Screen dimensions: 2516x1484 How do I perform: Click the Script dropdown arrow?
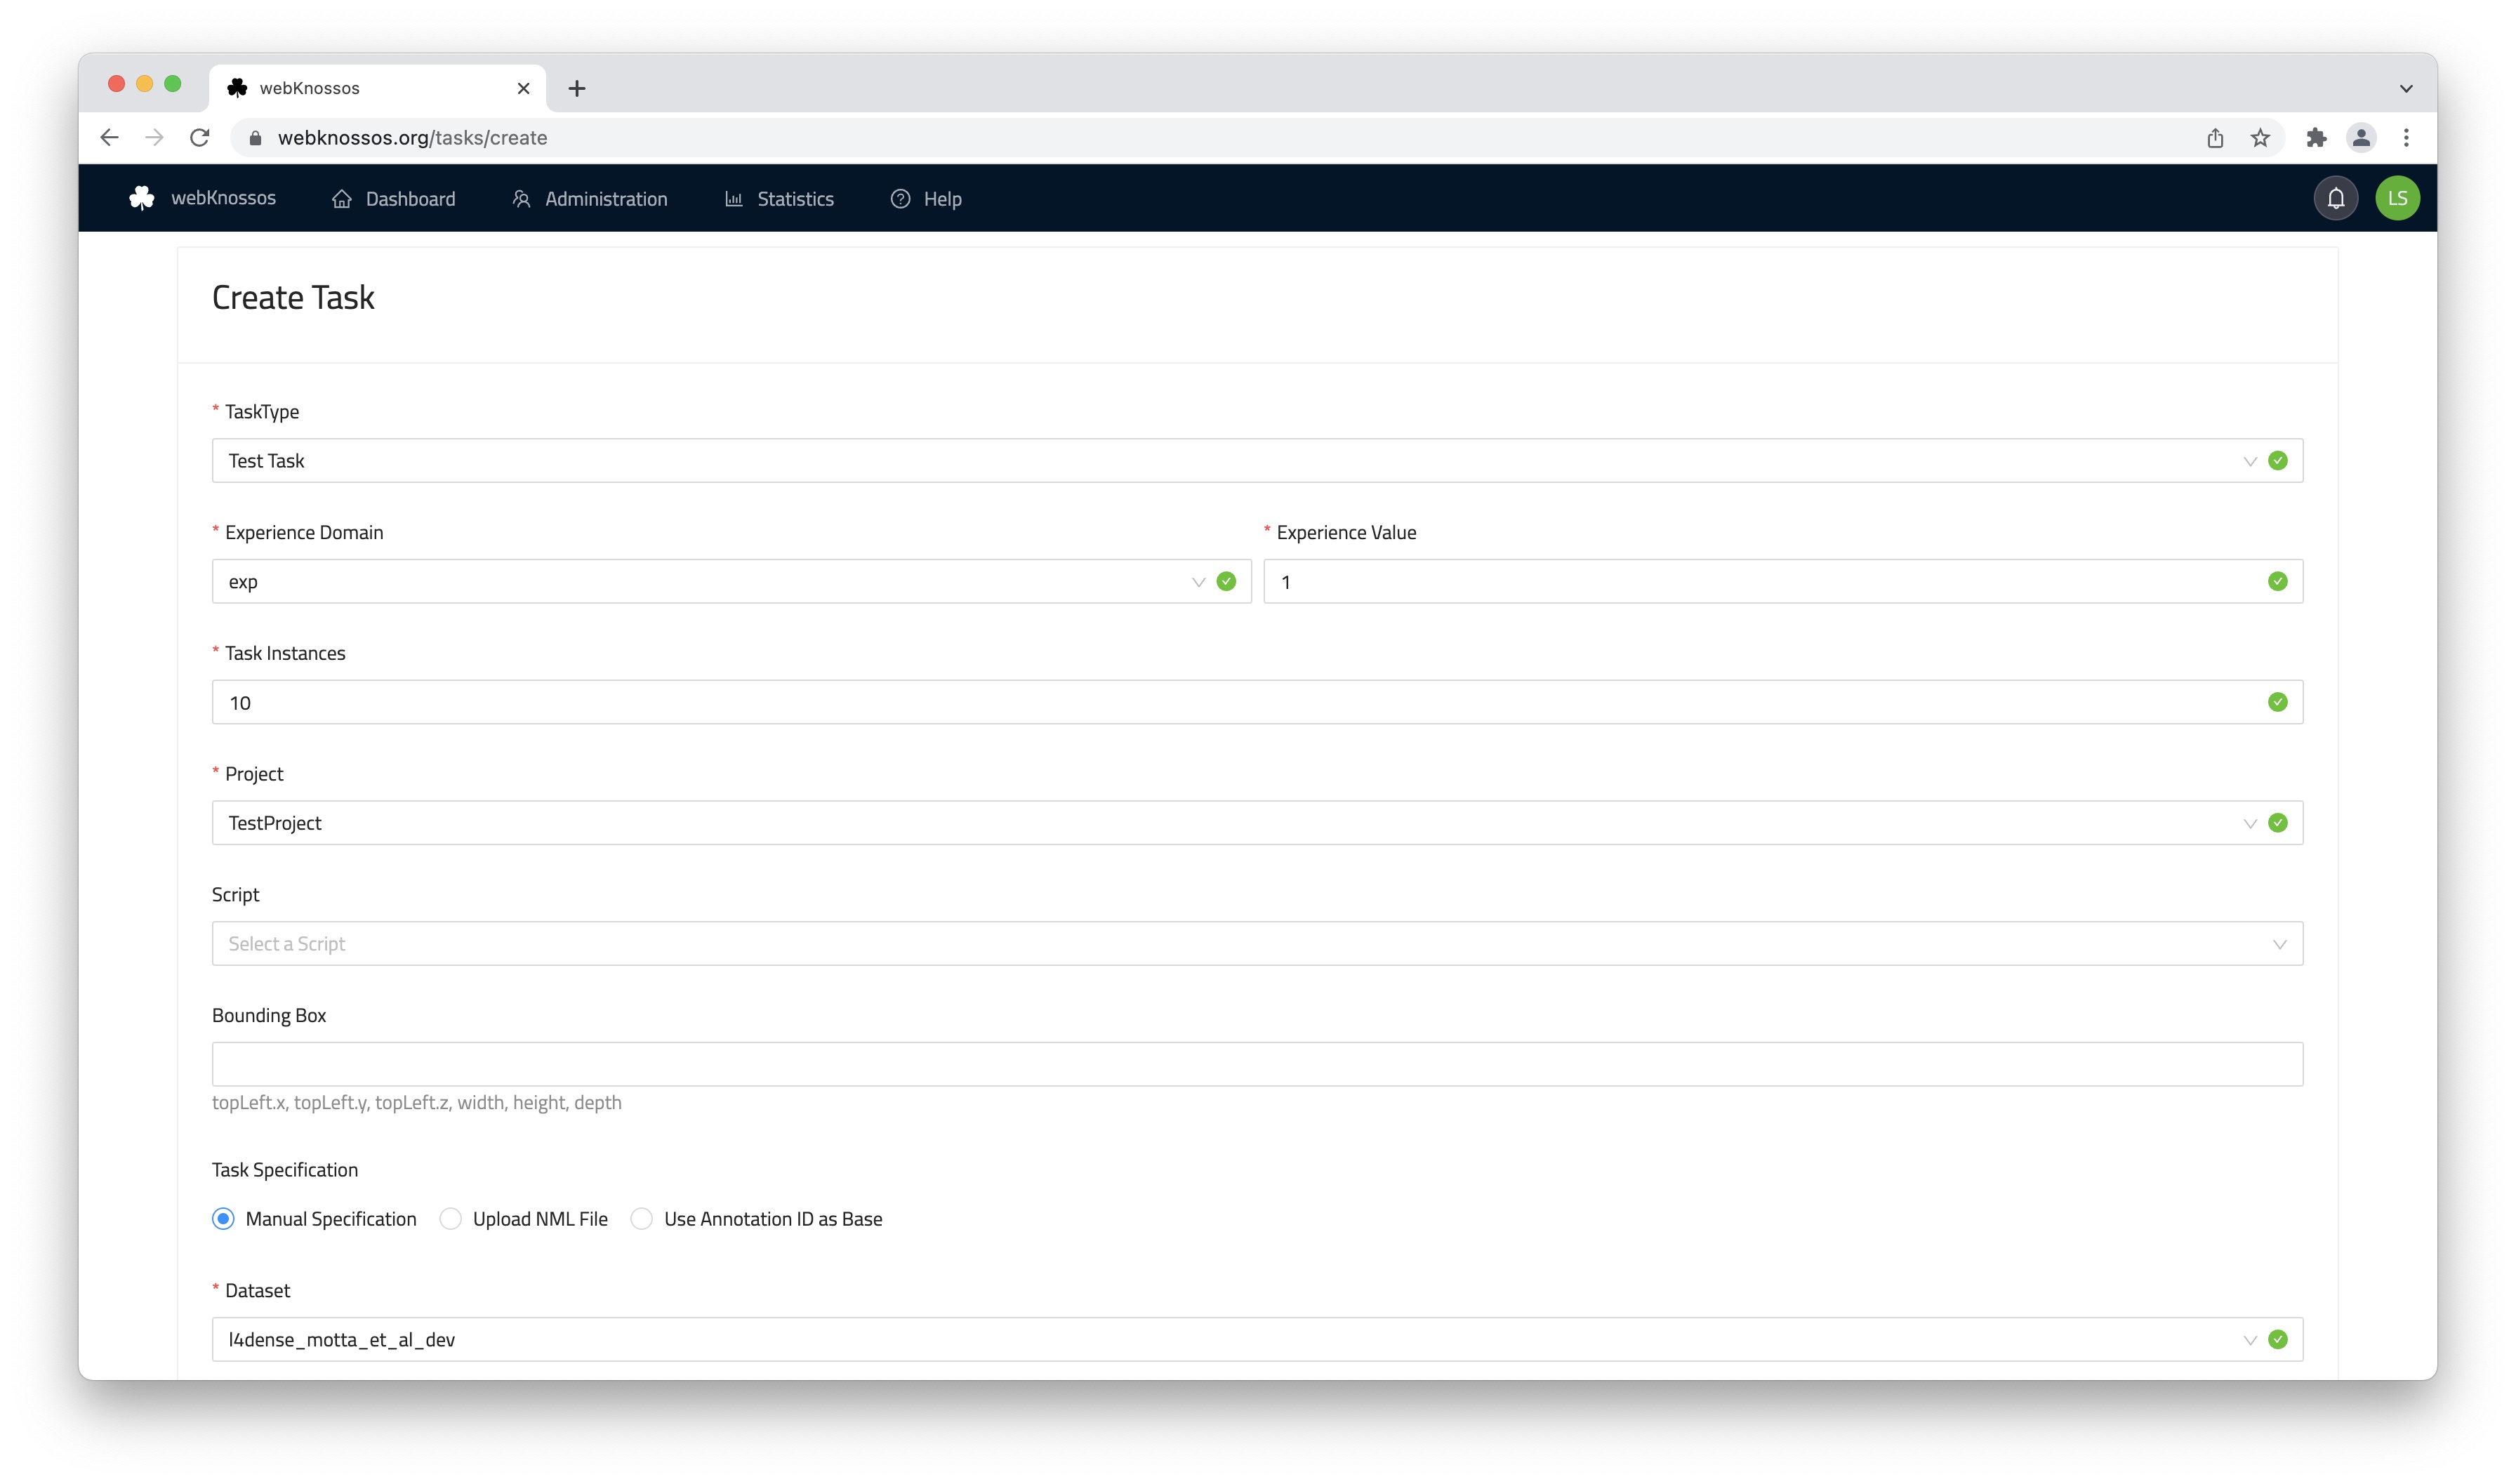pyautogui.click(x=2279, y=944)
